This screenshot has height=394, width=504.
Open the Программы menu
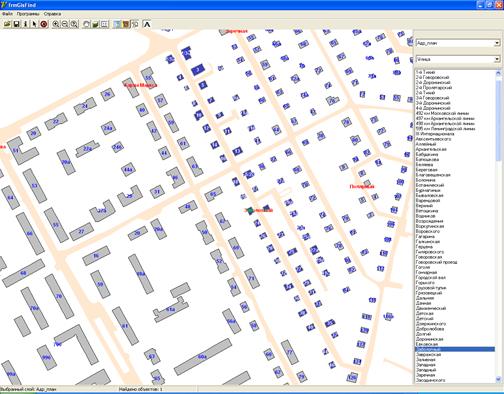pos(28,14)
